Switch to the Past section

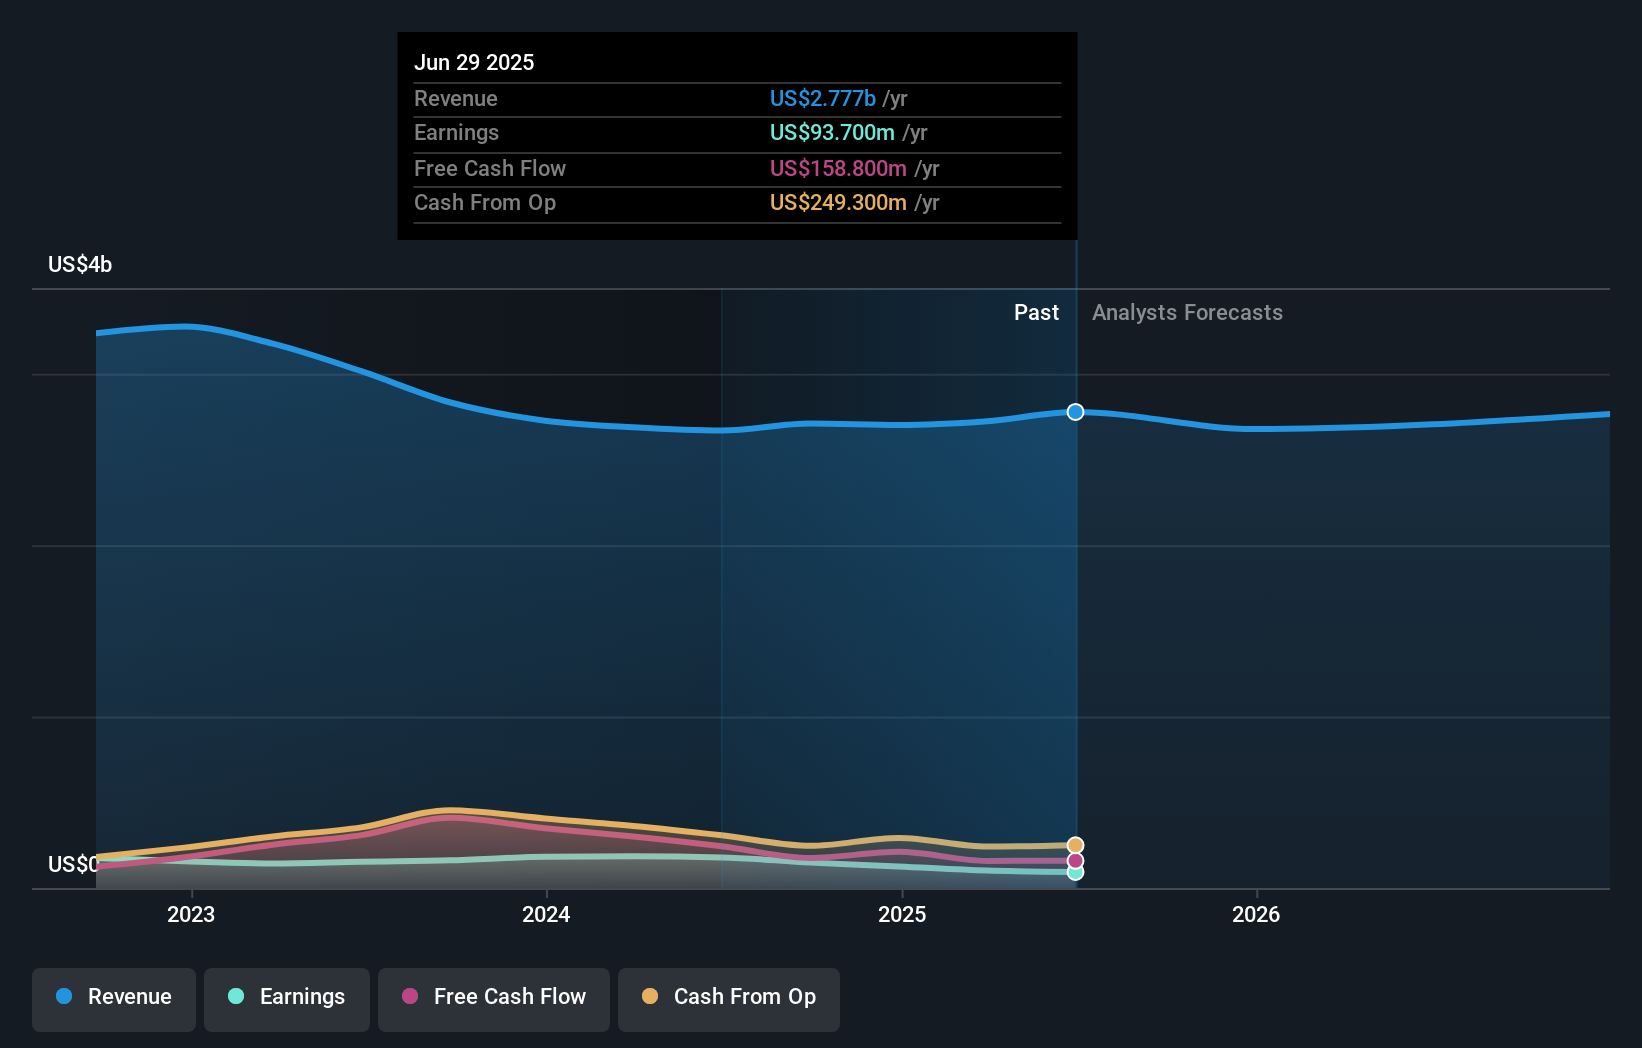coord(1036,312)
